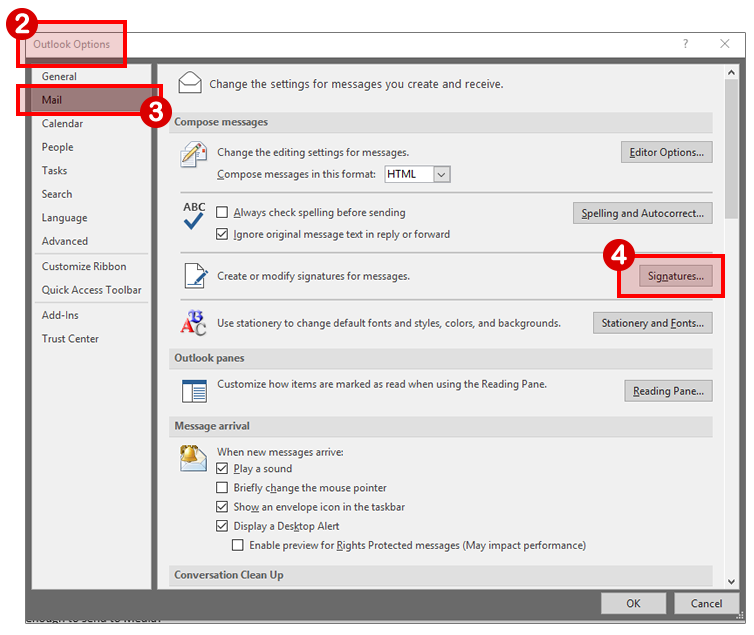Click the Message arrival section header
754x635 pixels.
440,426
